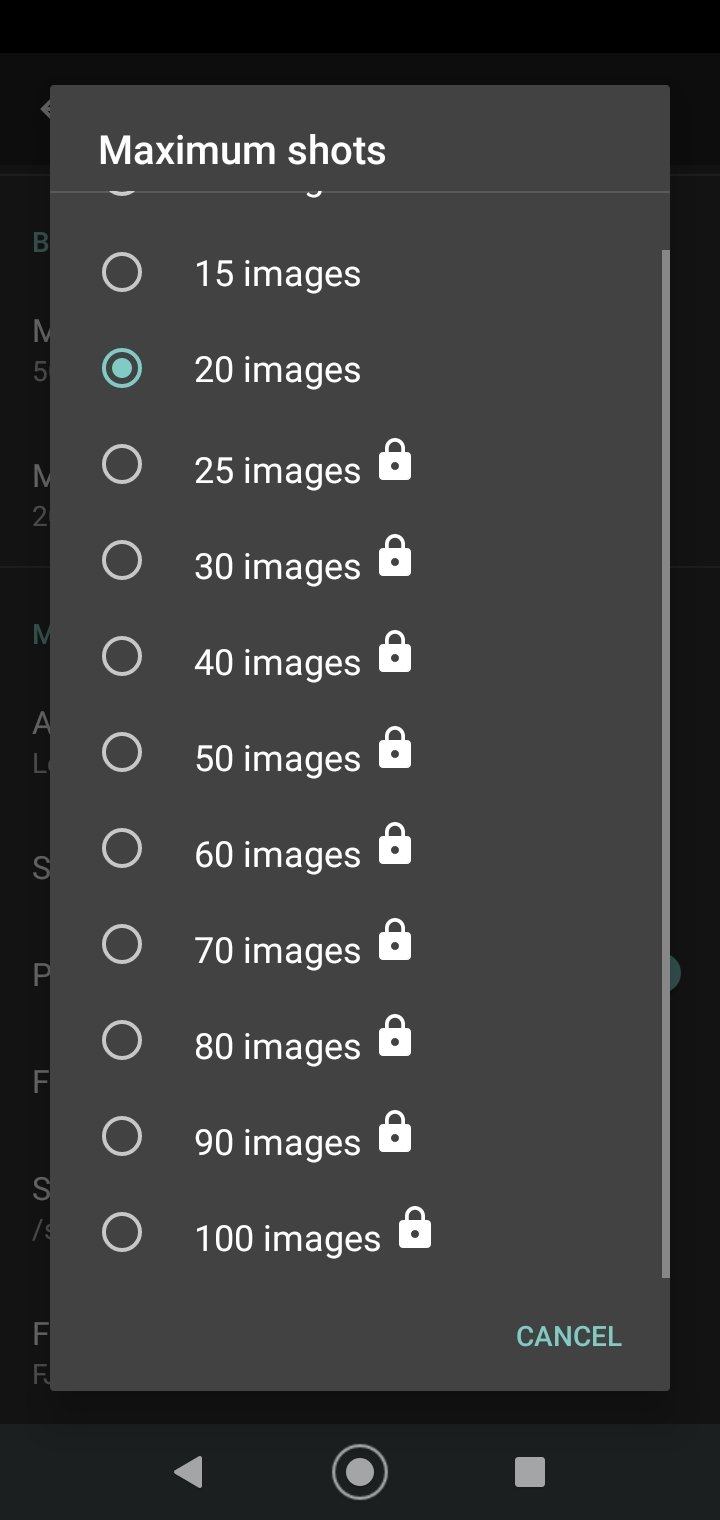Image resolution: width=720 pixels, height=1520 pixels.
Task: Tap the Android home navigation button
Action: (360, 1472)
